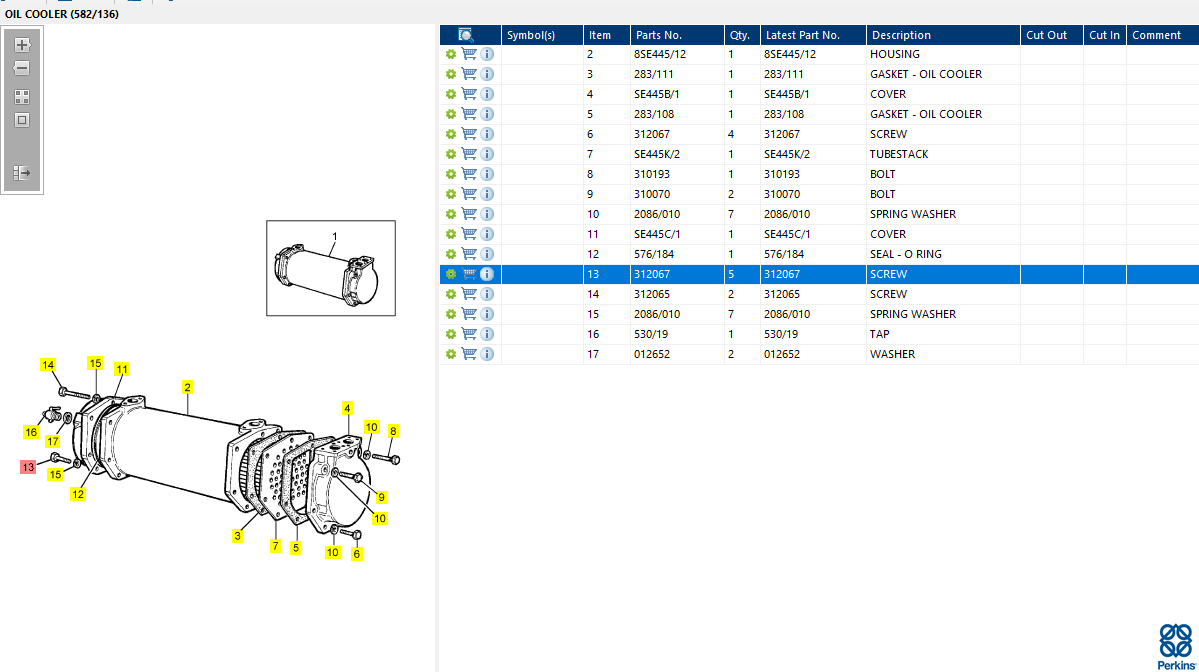
Task: Add TAP item 16 to cart
Action: (x=469, y=334)
